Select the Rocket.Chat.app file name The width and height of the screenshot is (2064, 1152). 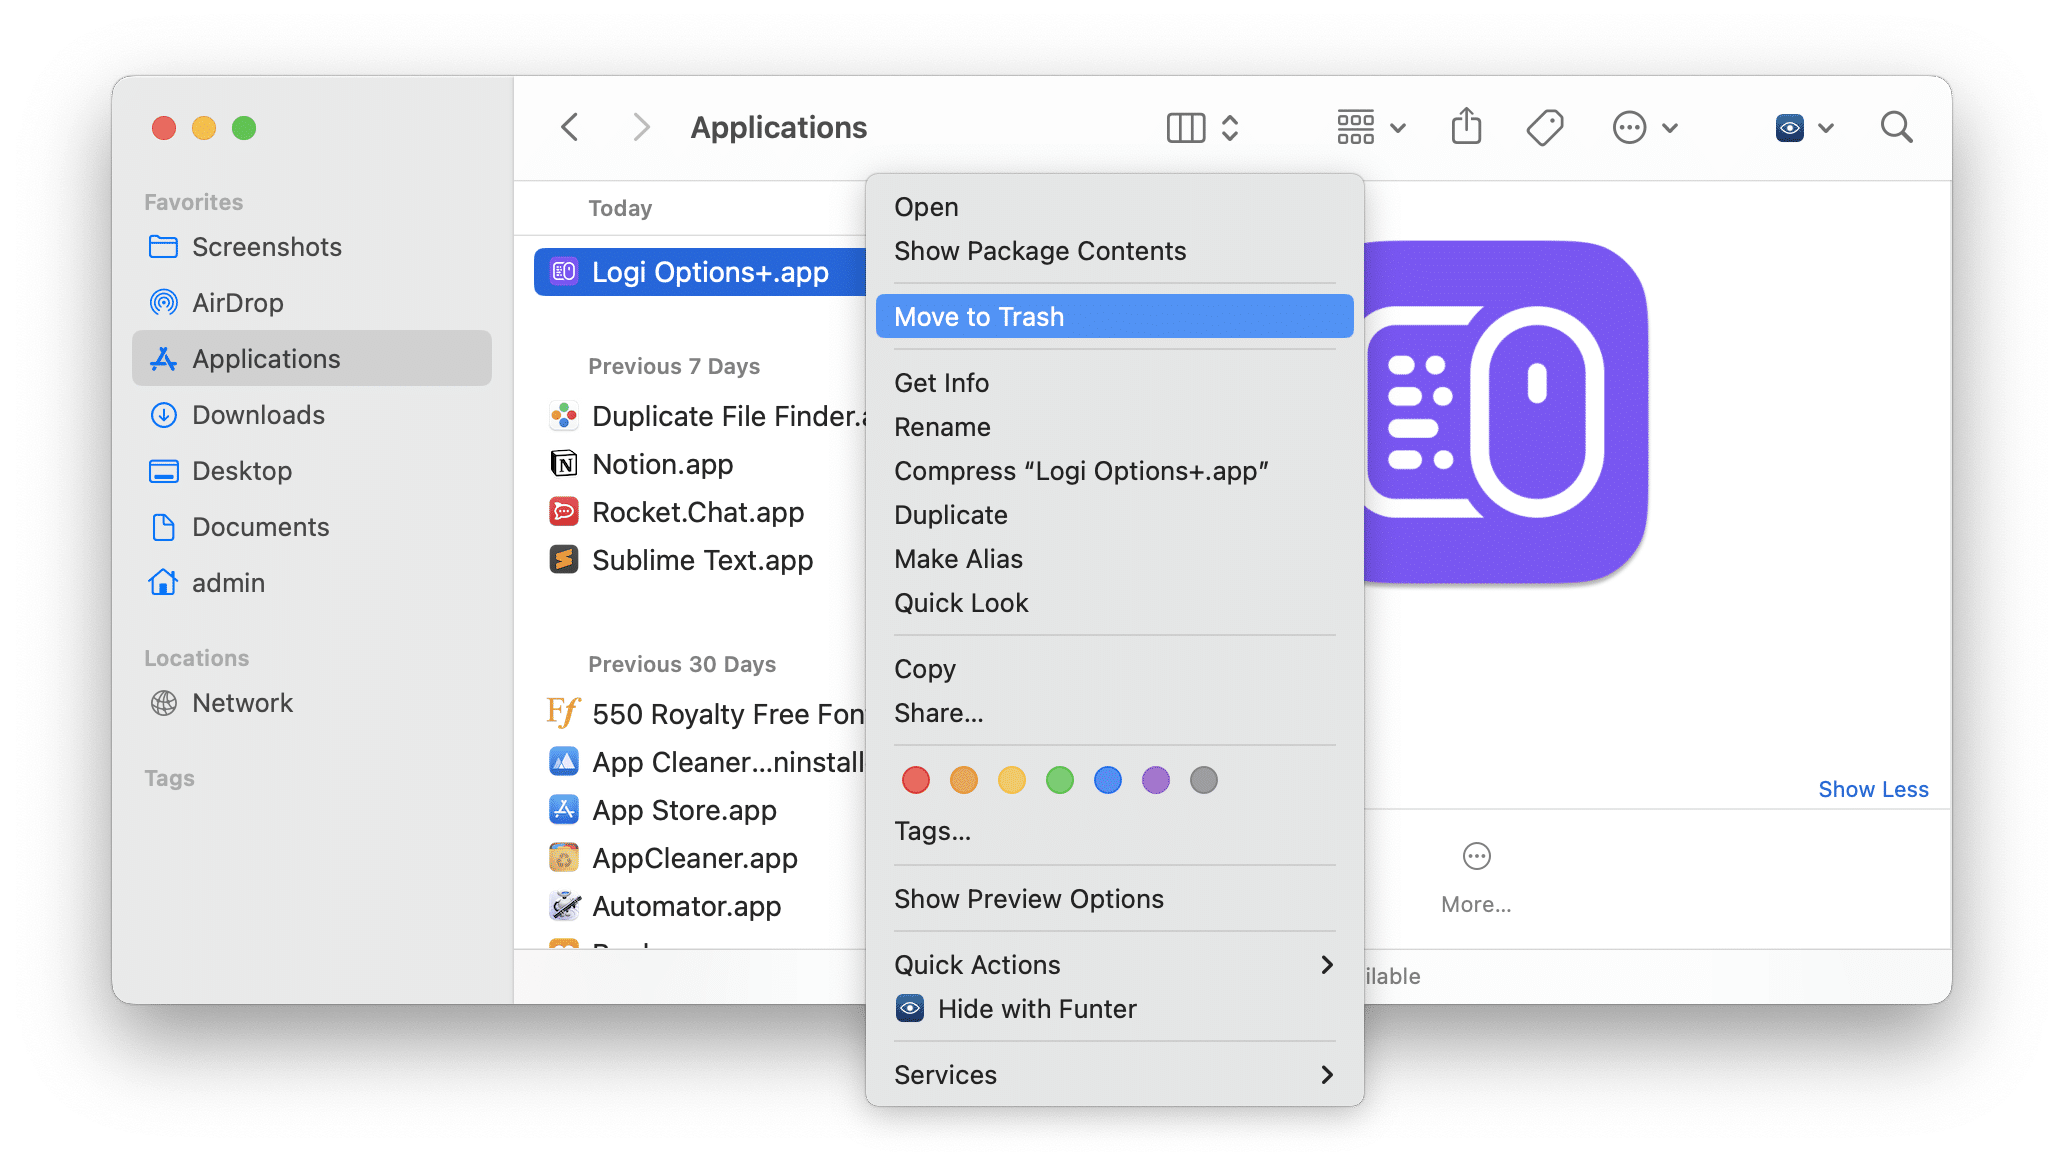pos(698,512)
